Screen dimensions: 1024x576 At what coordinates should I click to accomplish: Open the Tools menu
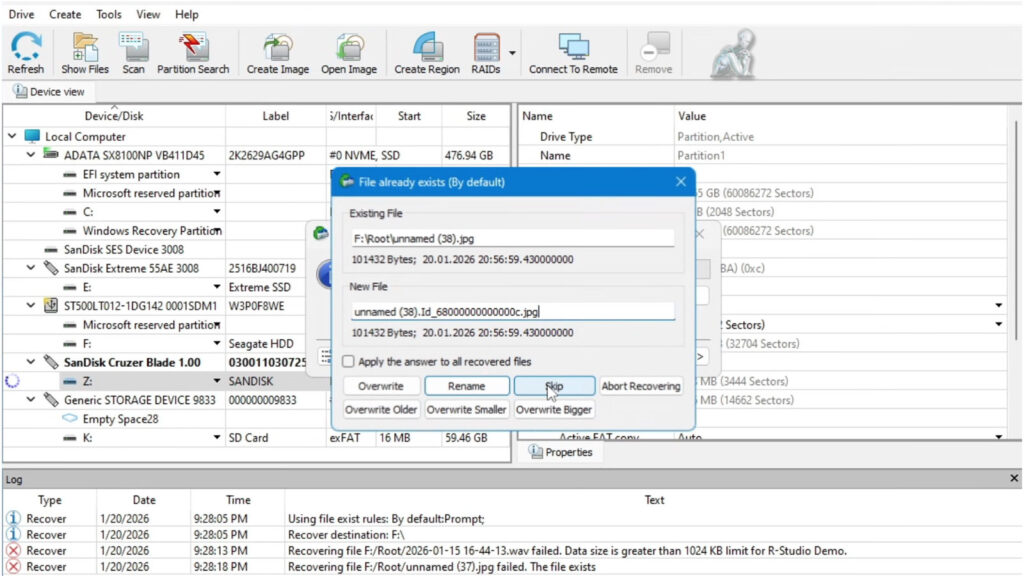(x=108, y=14)
